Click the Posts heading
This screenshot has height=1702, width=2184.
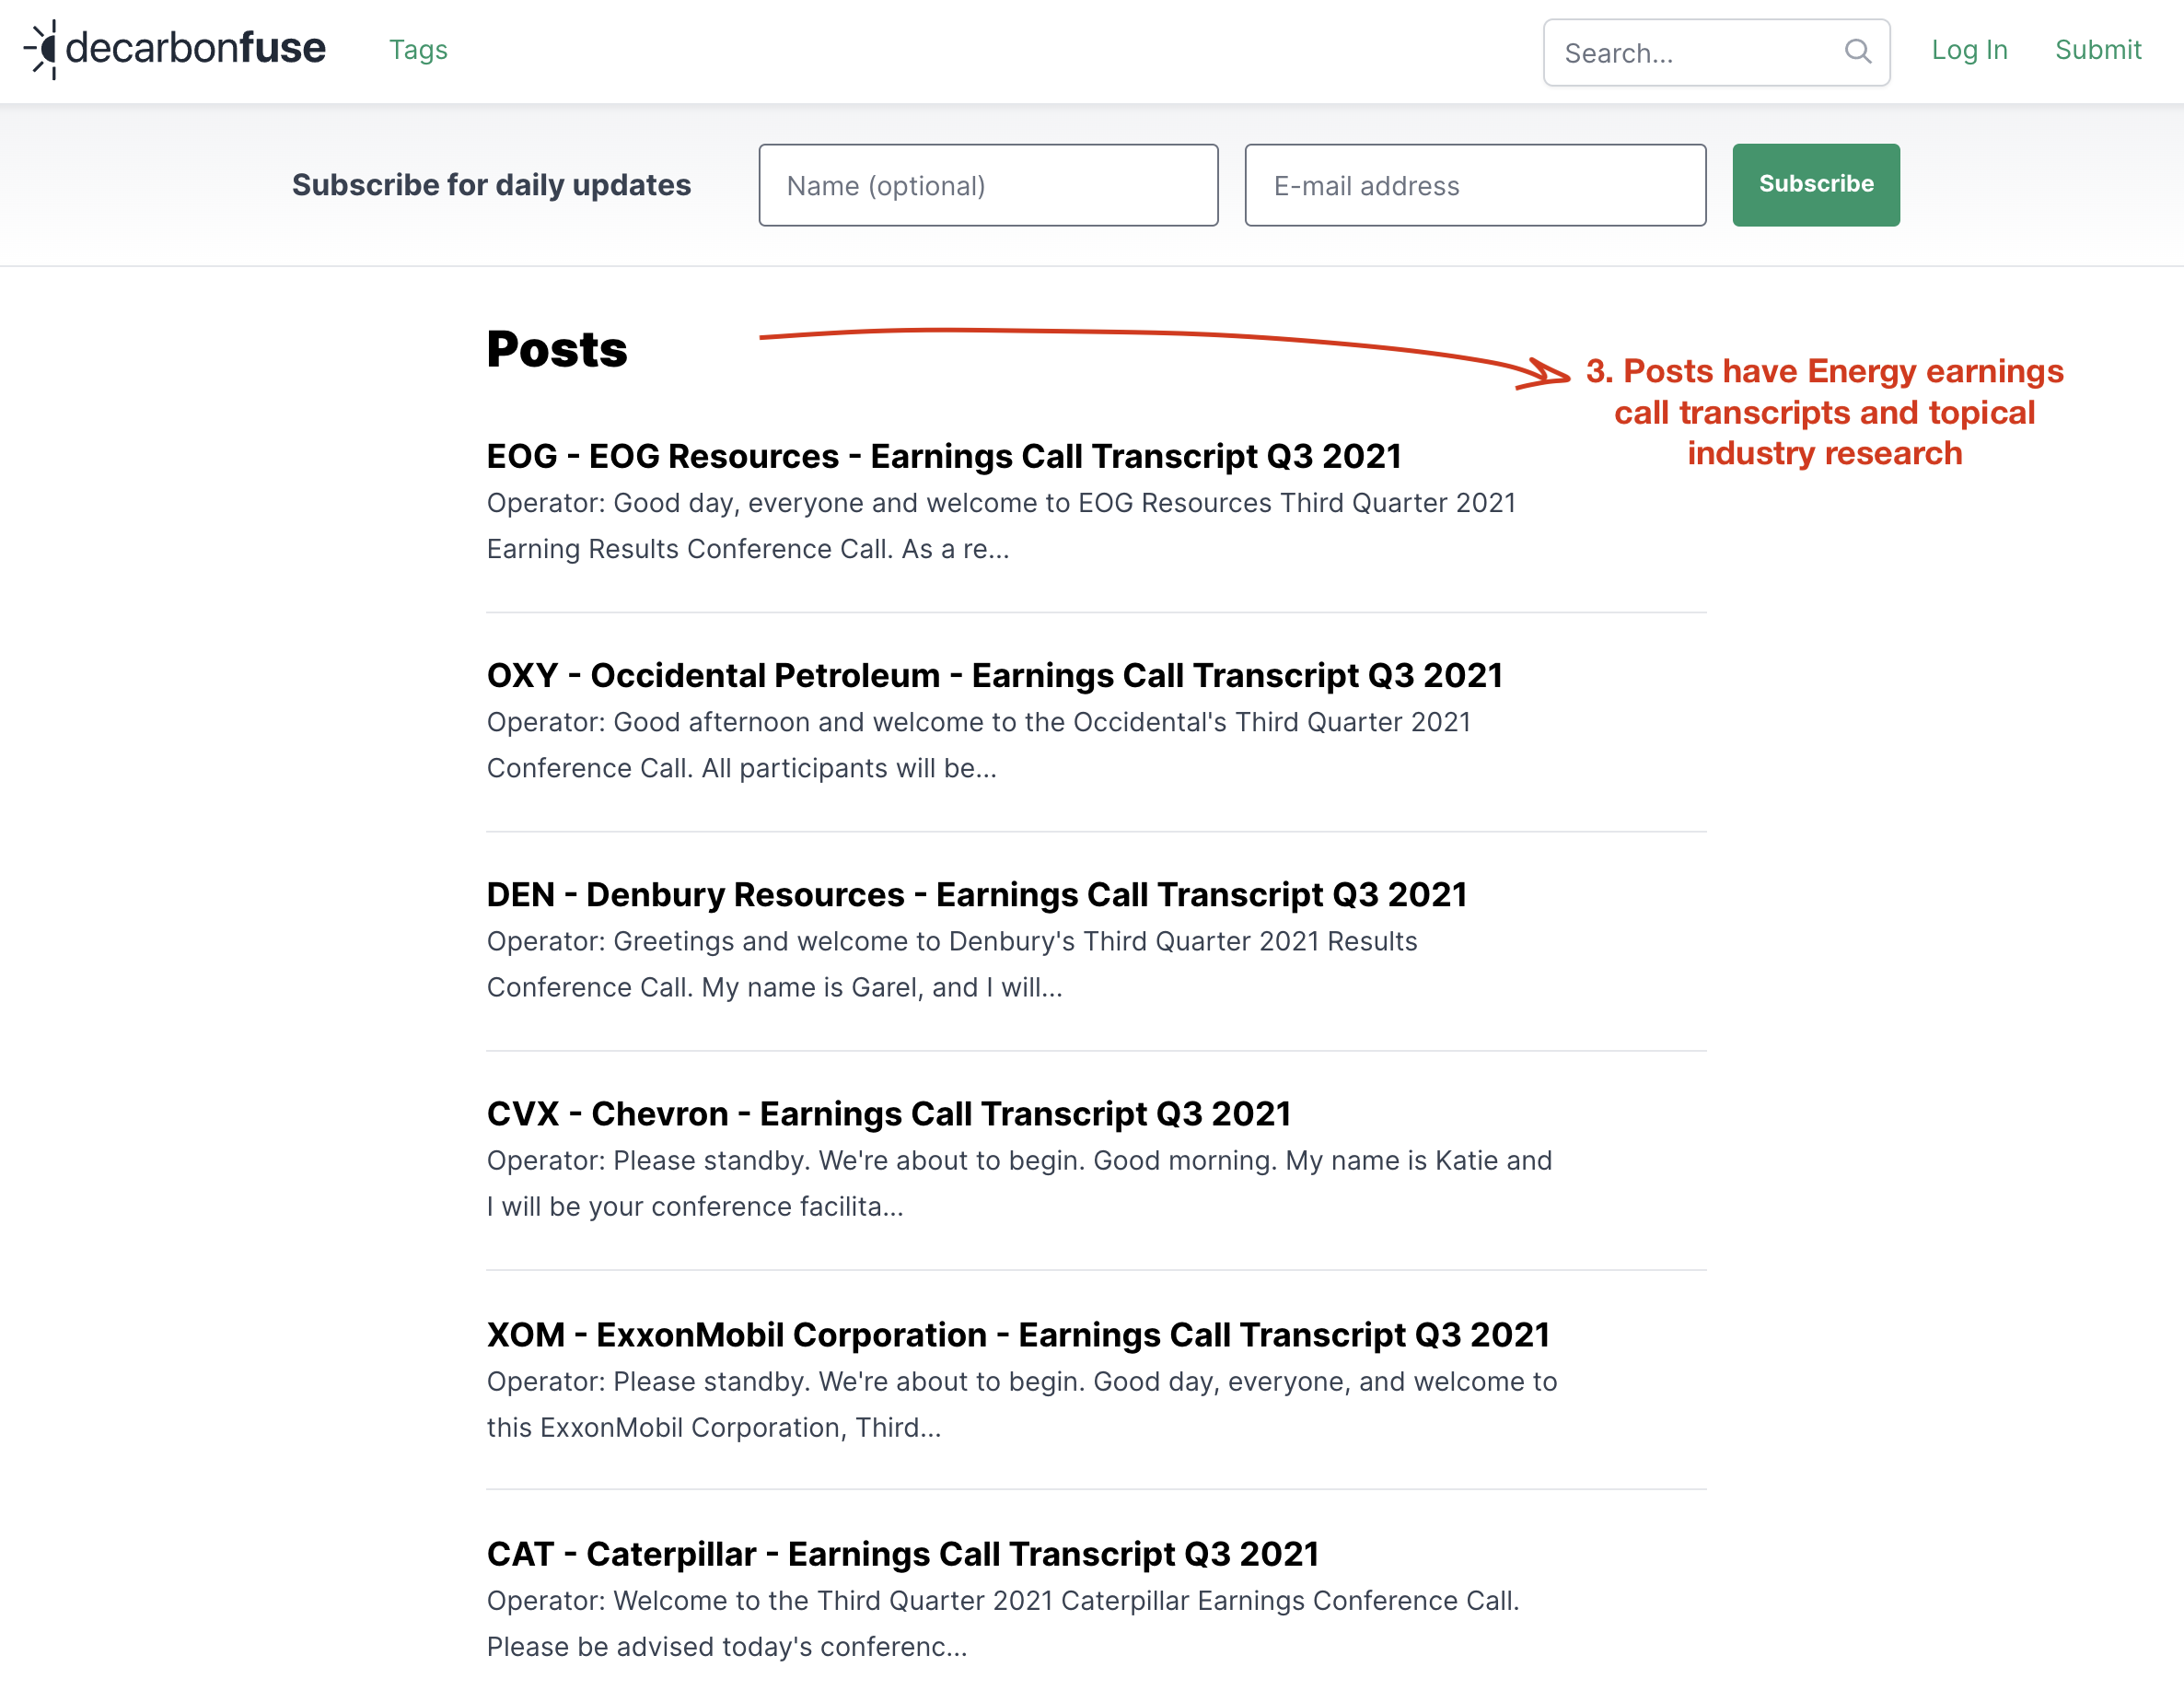[557, 350]
